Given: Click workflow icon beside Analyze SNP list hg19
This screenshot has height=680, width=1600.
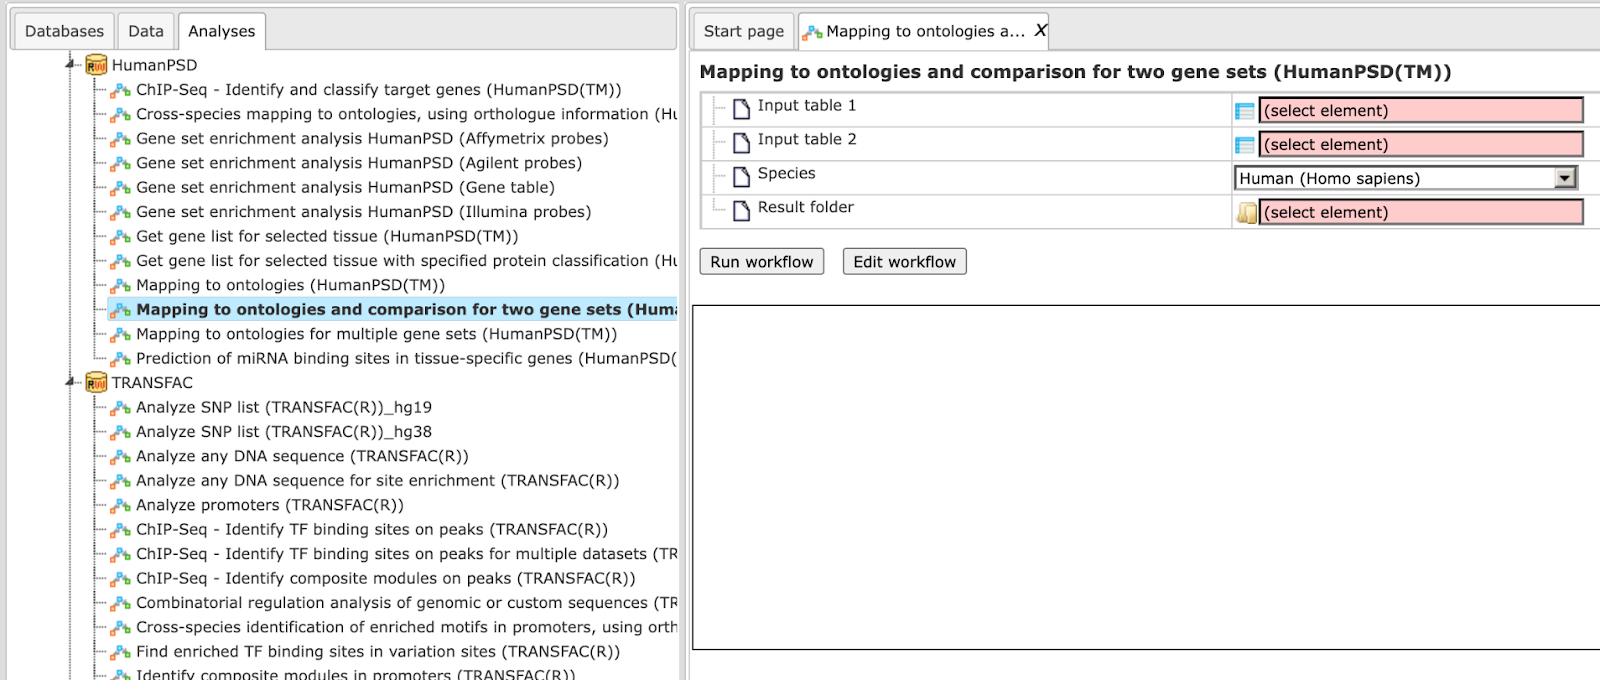Looking at the screenshot, I should pyautogui.click(x=121, y=408).
